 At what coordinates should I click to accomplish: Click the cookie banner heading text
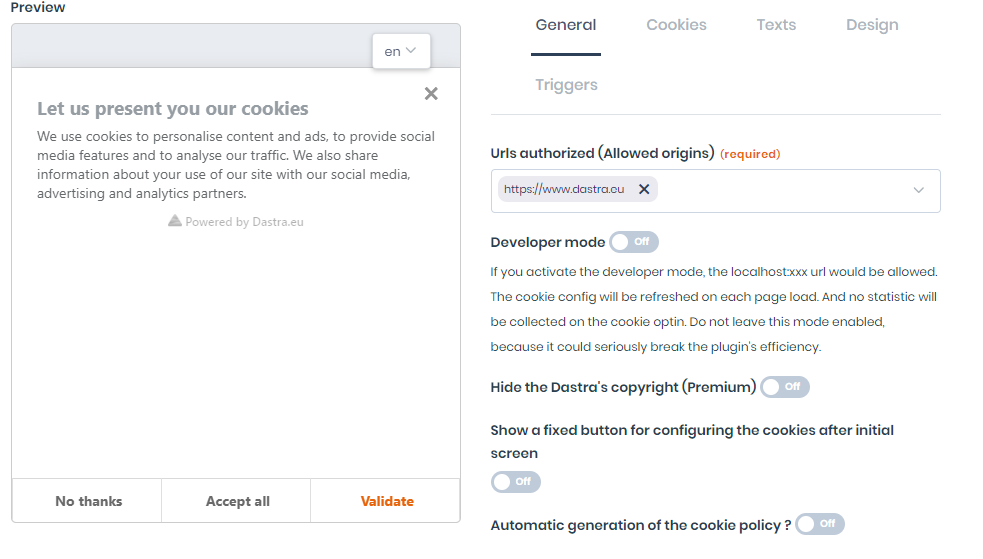172,108
